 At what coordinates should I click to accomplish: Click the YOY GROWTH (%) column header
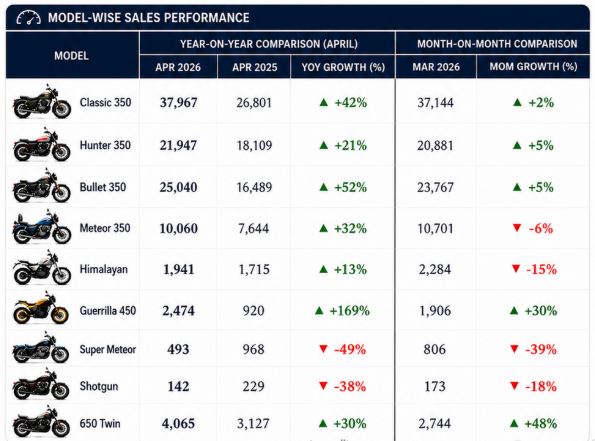[x=343, y=67]
